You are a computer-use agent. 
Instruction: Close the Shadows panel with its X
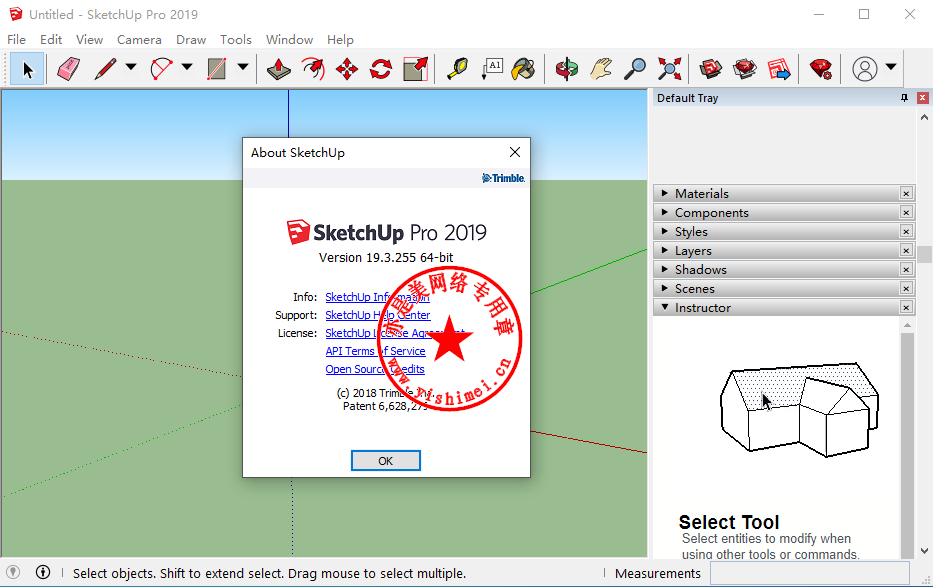906,269
